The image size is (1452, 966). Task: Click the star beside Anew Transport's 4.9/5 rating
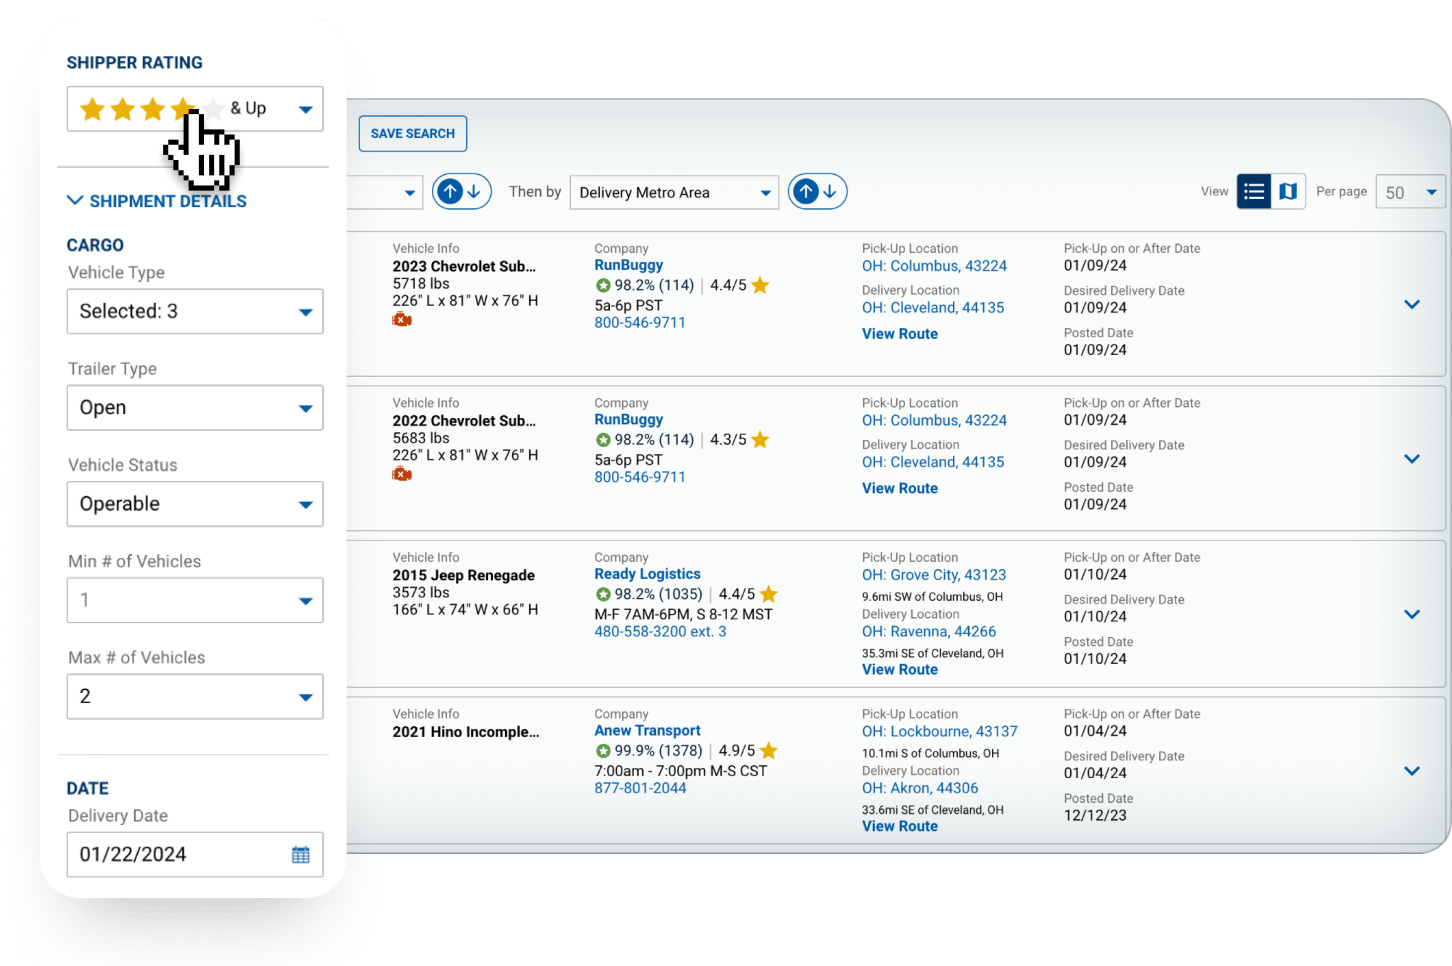coord(769,750)
